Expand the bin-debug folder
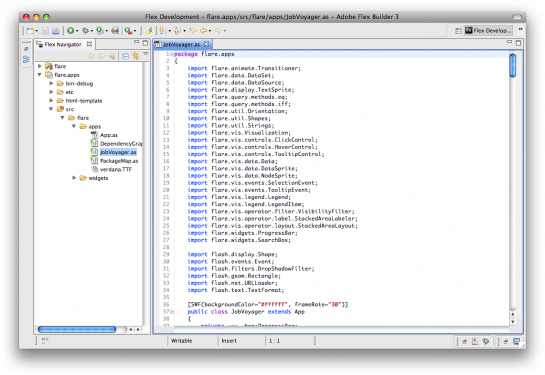Viewport: 545px width, 375px height. point(51,83)
